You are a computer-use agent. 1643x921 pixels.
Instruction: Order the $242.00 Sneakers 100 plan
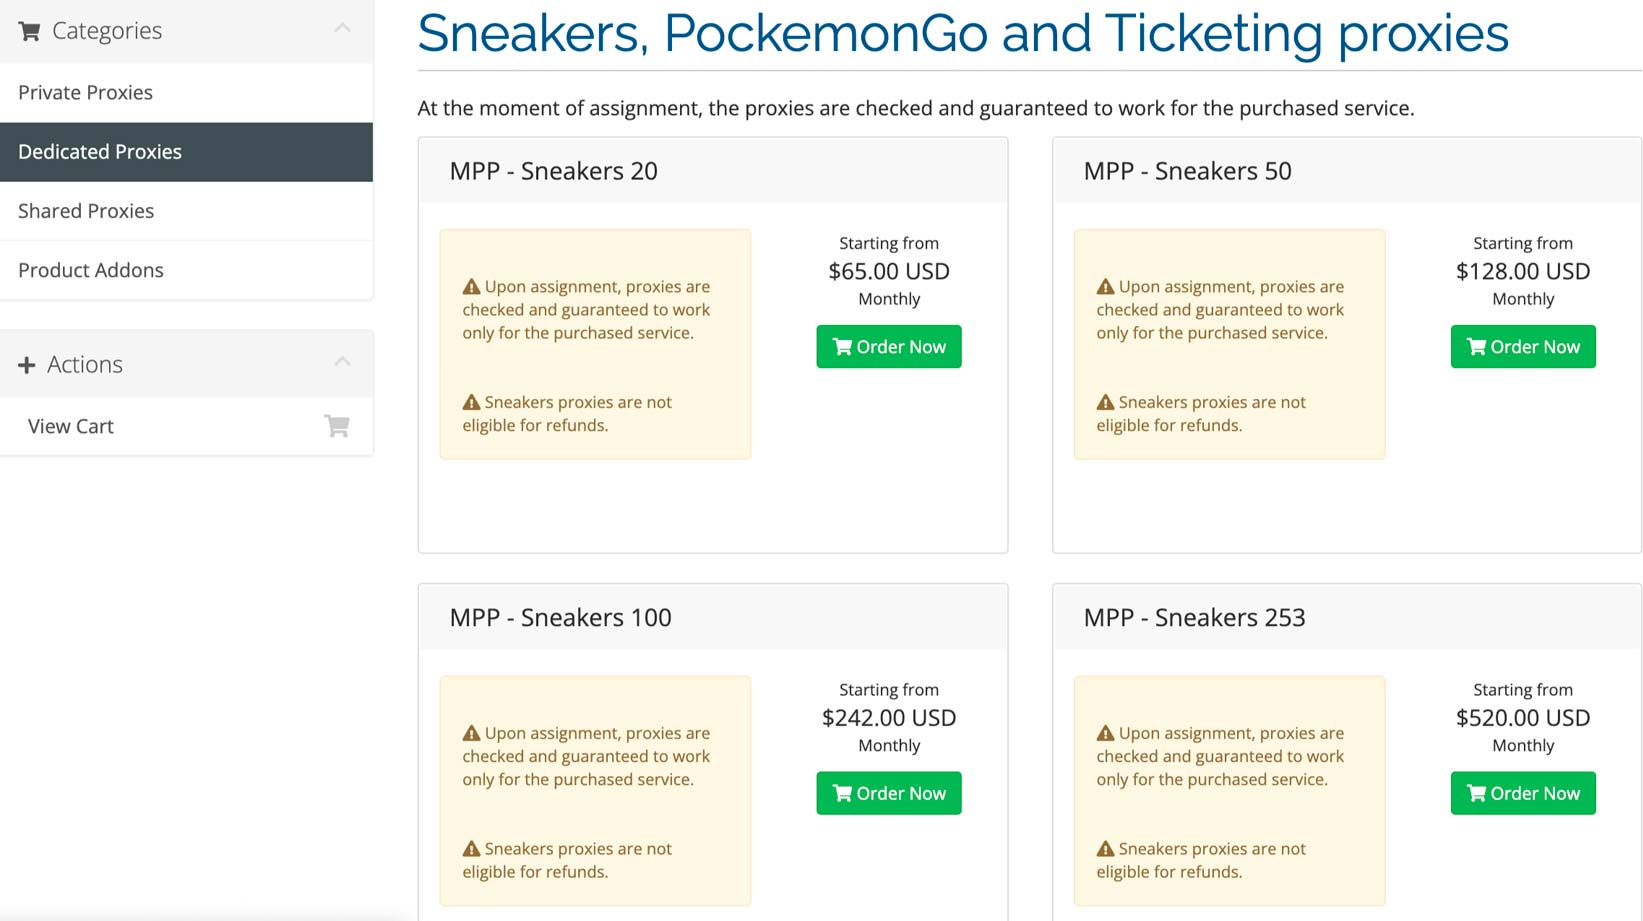point(888,793)
